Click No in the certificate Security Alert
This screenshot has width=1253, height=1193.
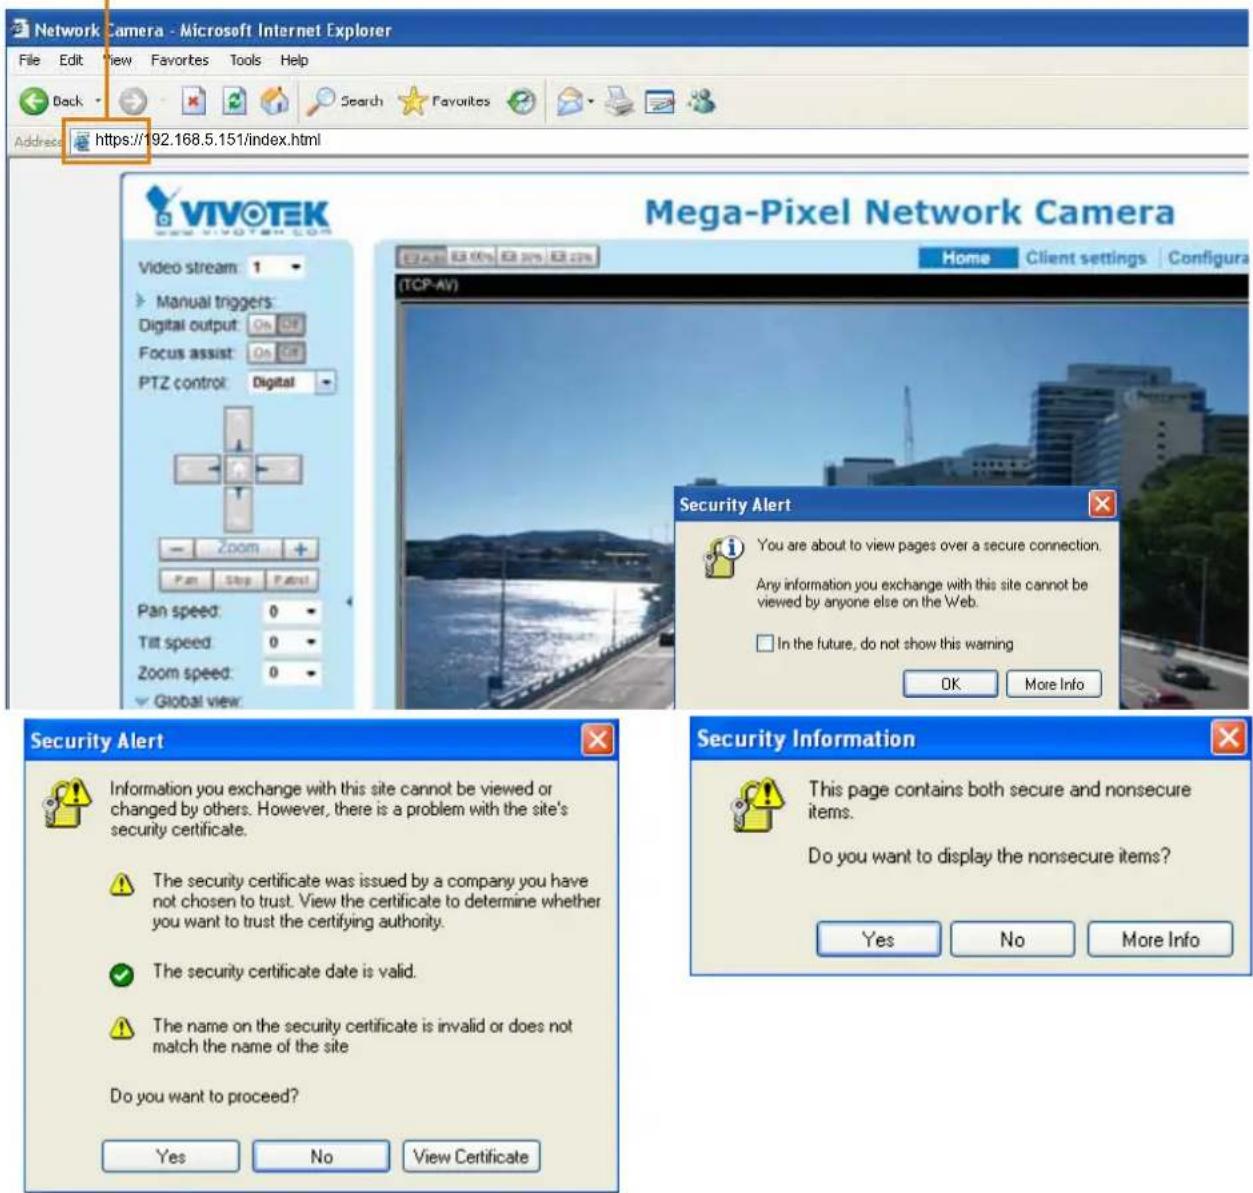(321, 1156)
